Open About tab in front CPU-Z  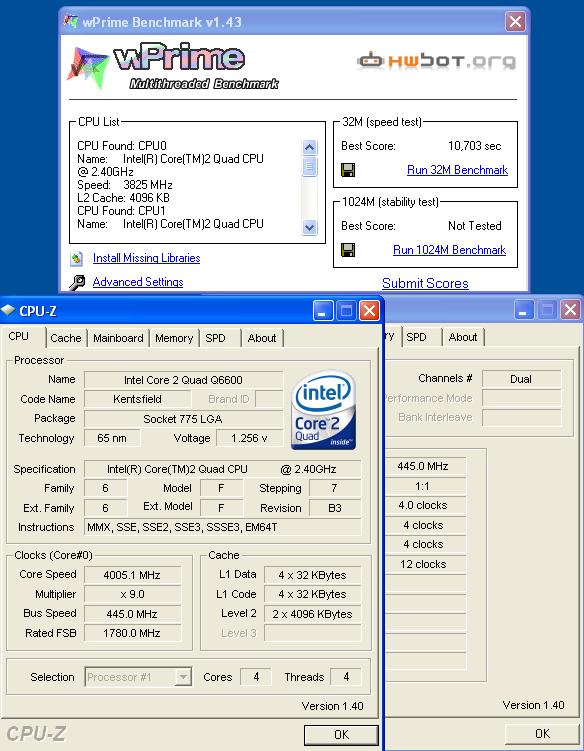click(262, 338)
